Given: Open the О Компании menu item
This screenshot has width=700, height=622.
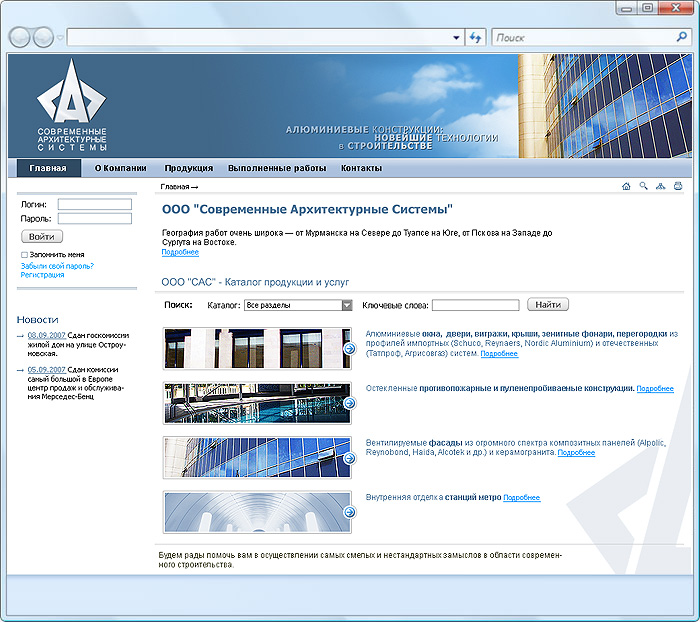Looking at the screenshot, I should [121, 168].
